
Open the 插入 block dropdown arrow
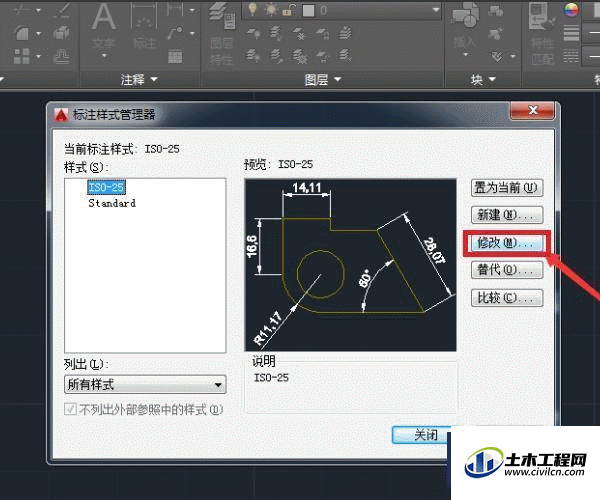(466, 55)
